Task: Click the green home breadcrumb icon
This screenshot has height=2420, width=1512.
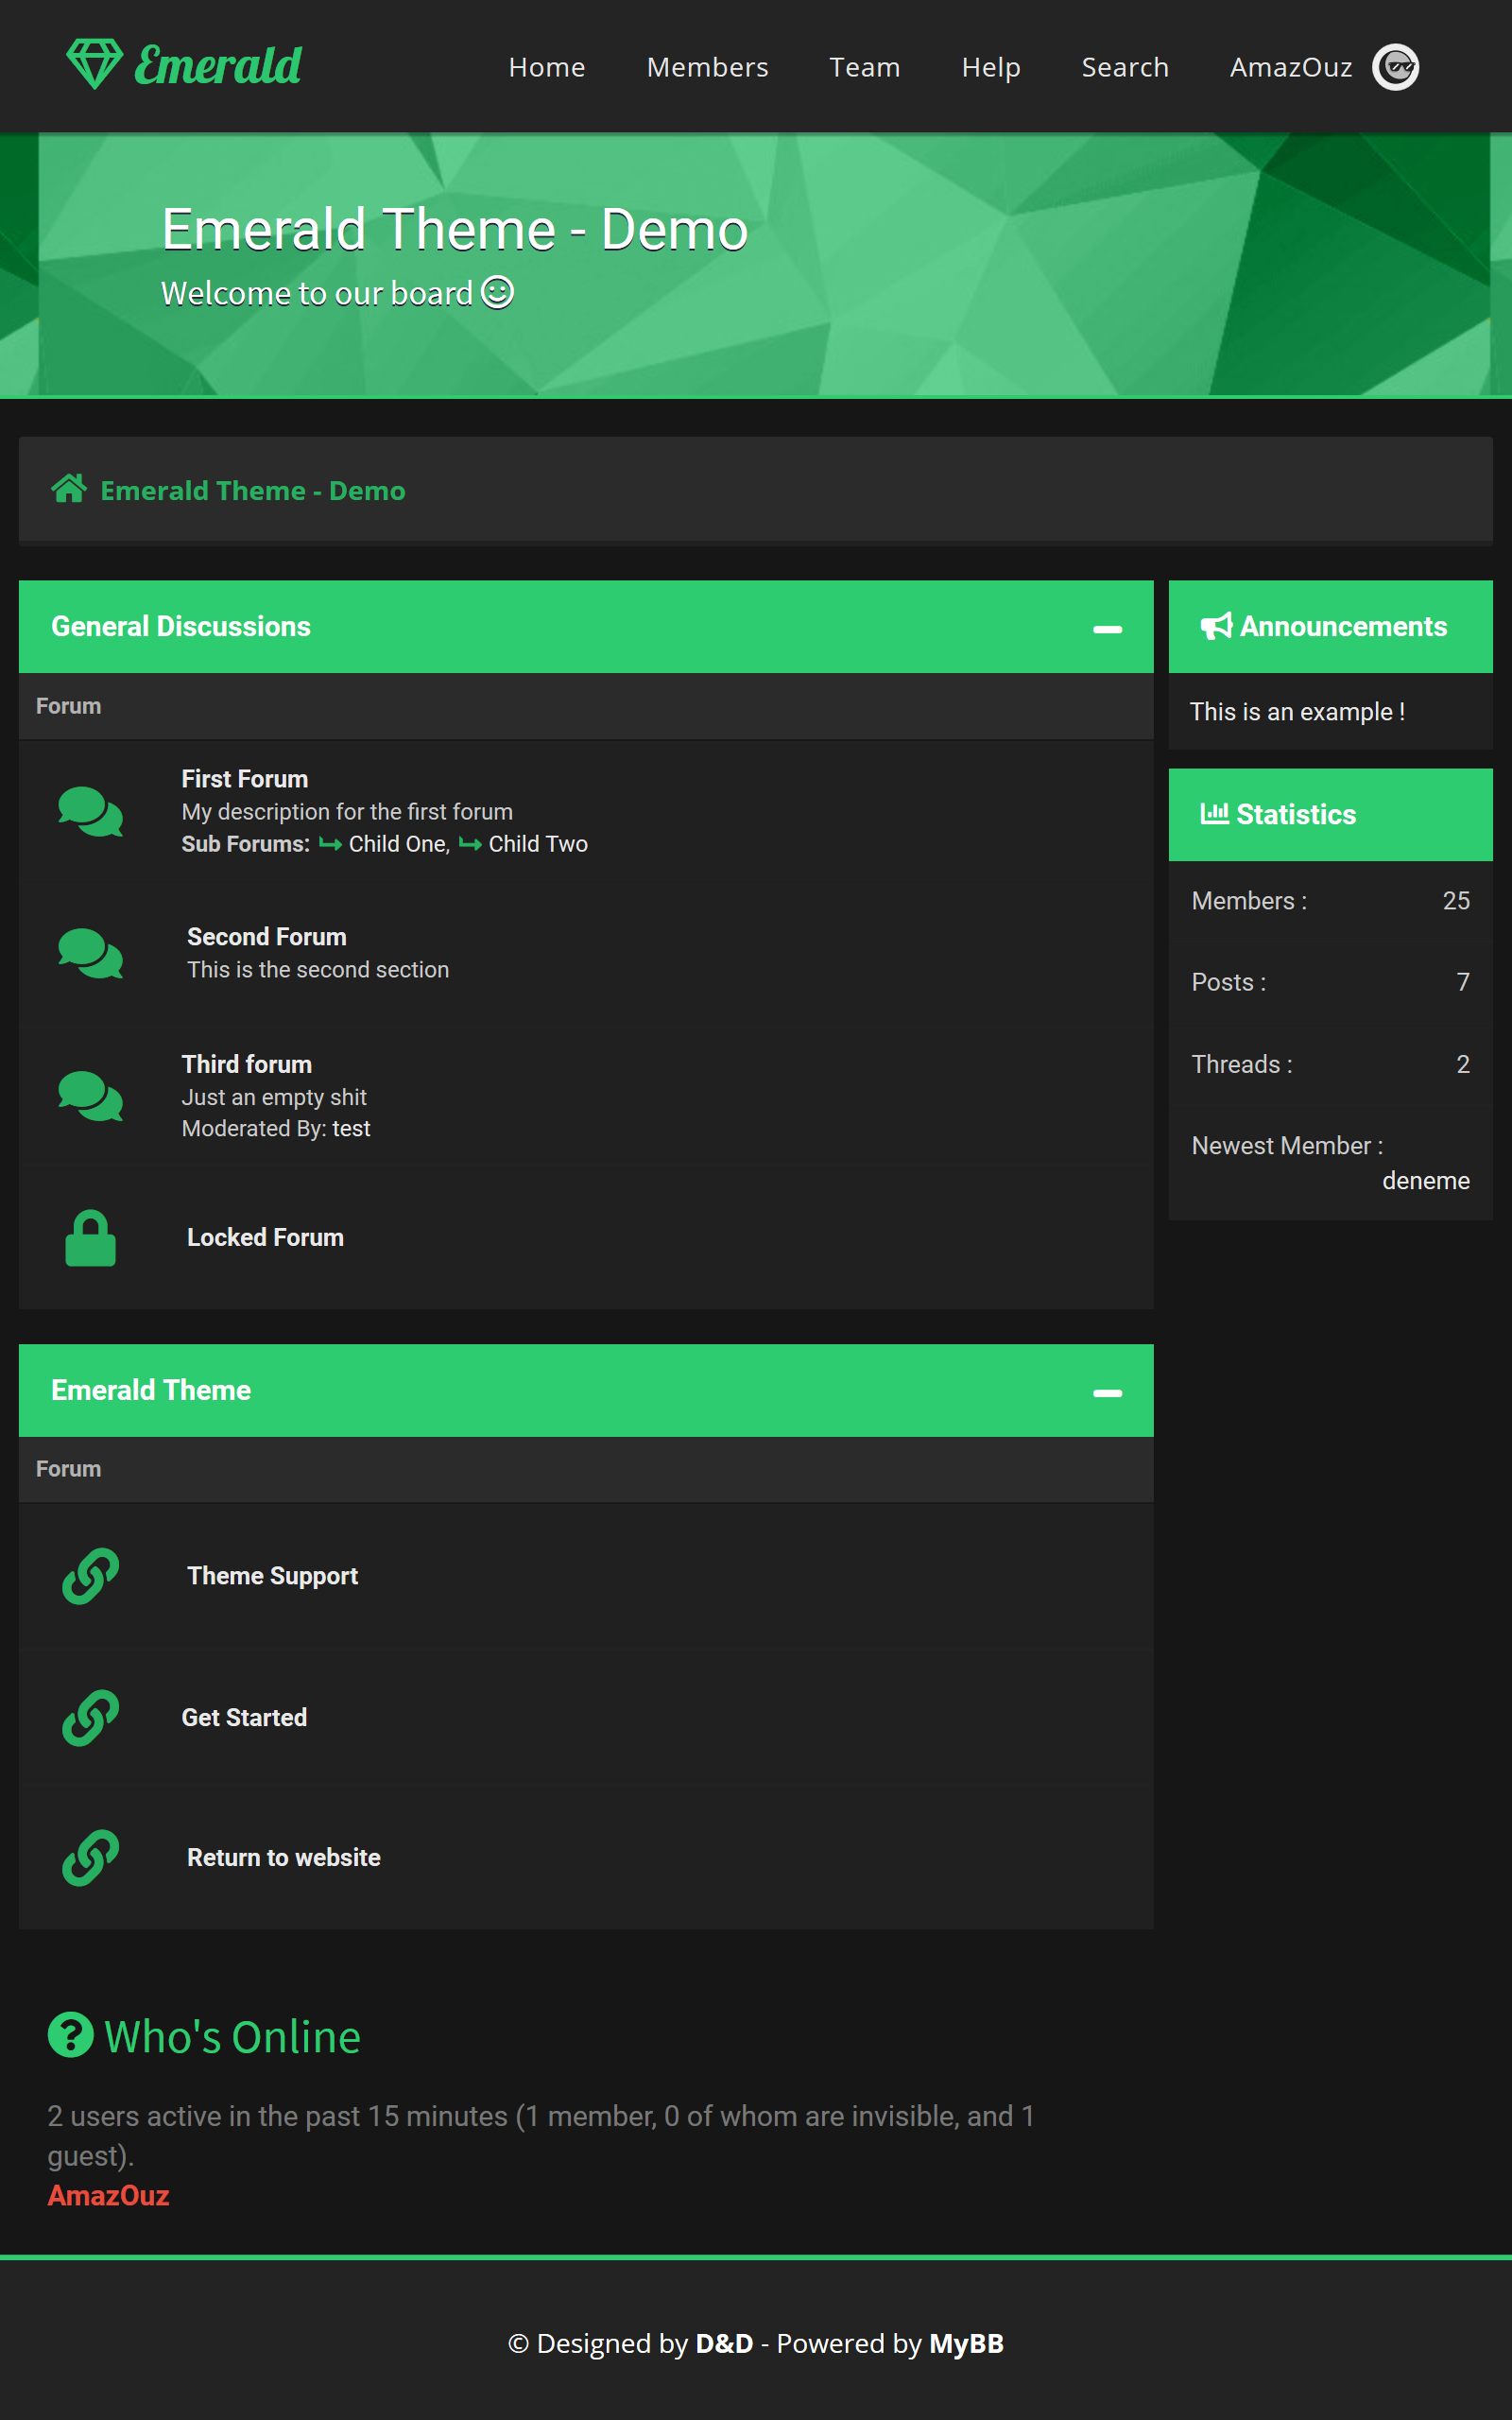Action: coord(69,489)
